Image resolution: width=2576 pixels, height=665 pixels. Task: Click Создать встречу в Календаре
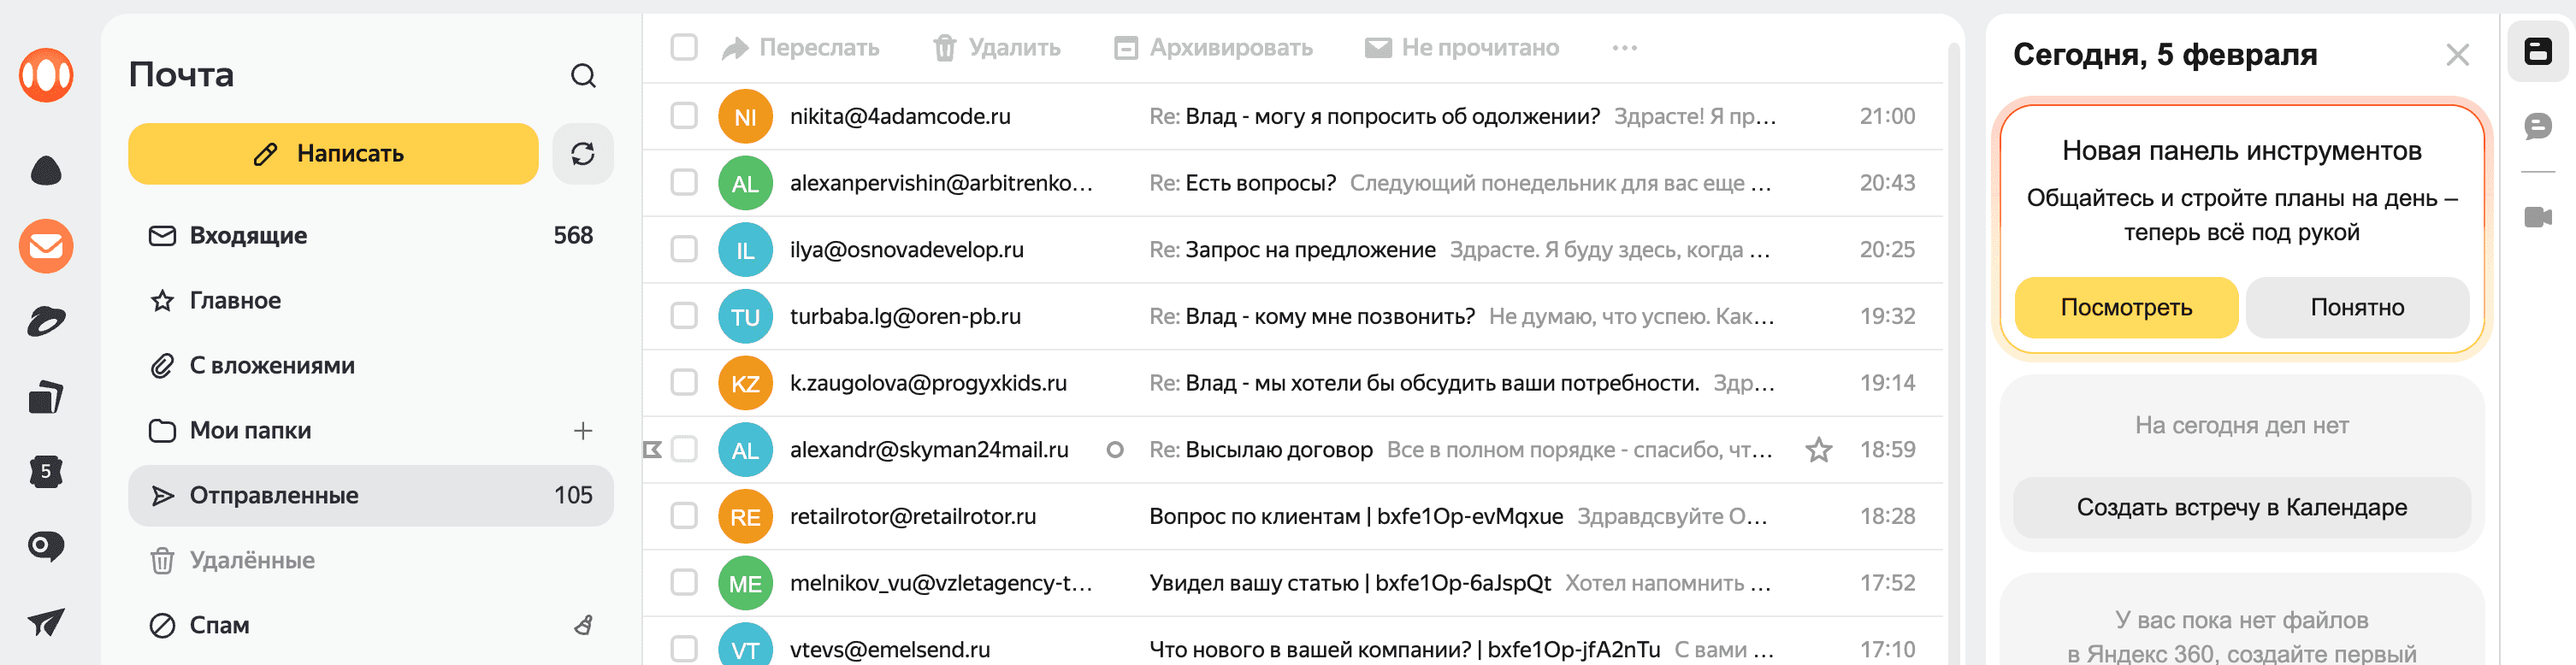tap(2241, 508)
